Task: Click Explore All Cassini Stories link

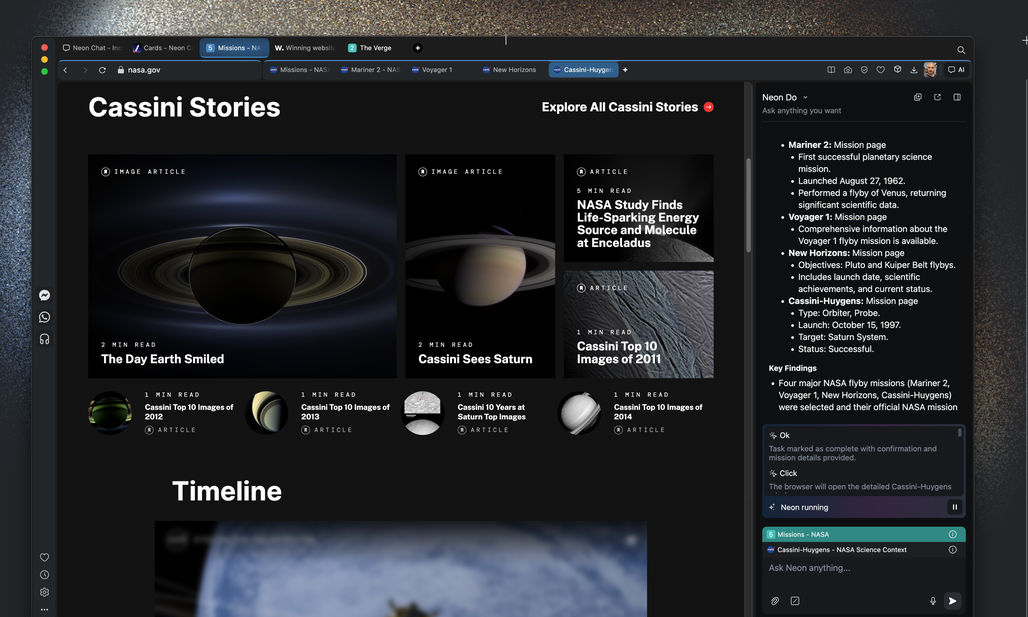Action: pos(627,107)
